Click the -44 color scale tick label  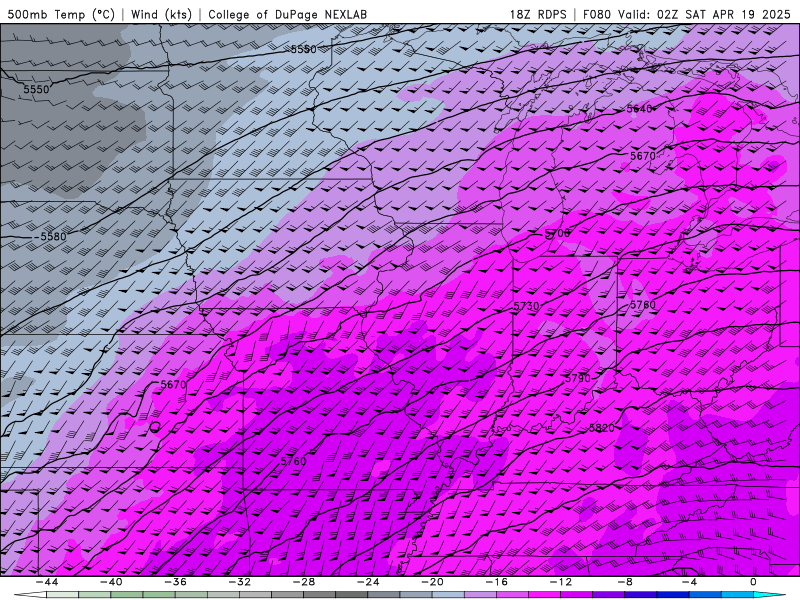click(47, 582)
